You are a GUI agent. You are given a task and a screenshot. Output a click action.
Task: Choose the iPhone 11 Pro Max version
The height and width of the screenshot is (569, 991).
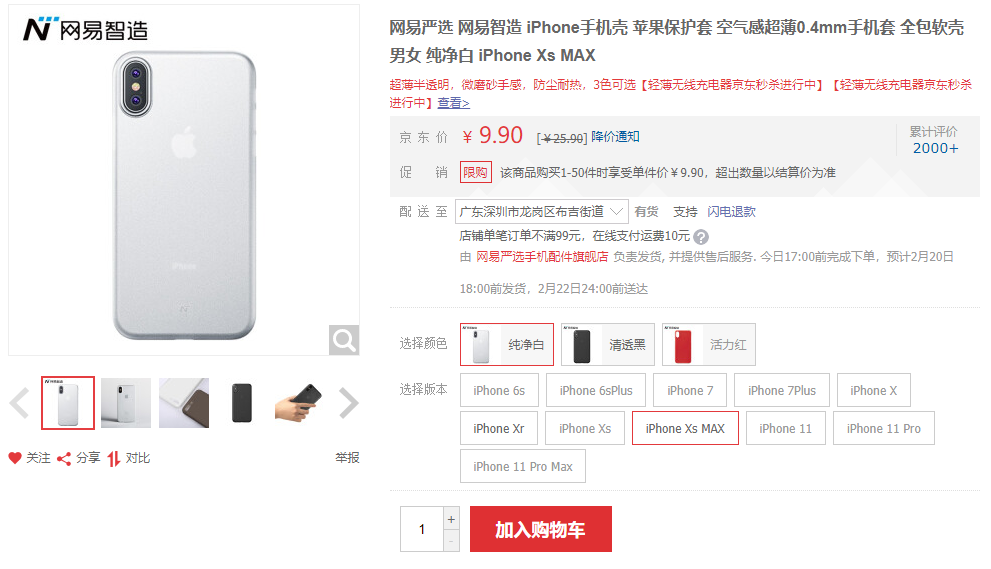(x=523, y=466)
